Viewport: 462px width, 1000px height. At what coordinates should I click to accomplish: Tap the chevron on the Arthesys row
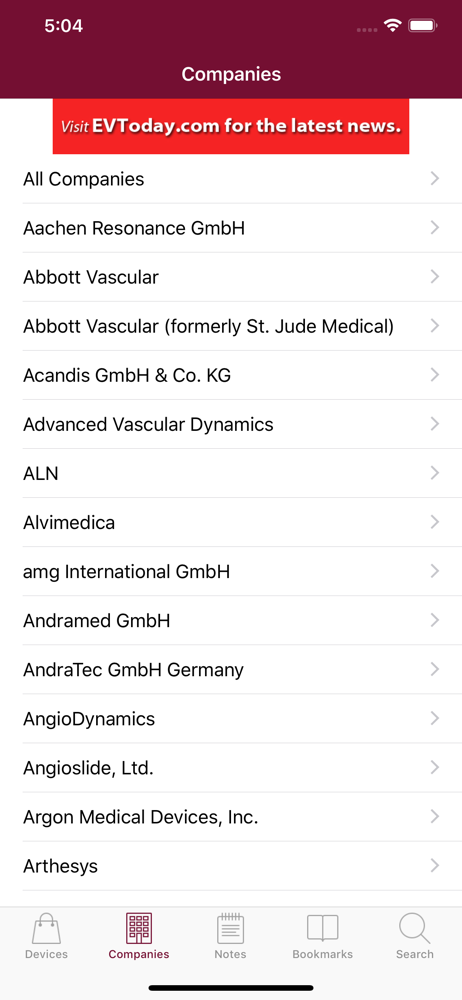tap(435, 866)
